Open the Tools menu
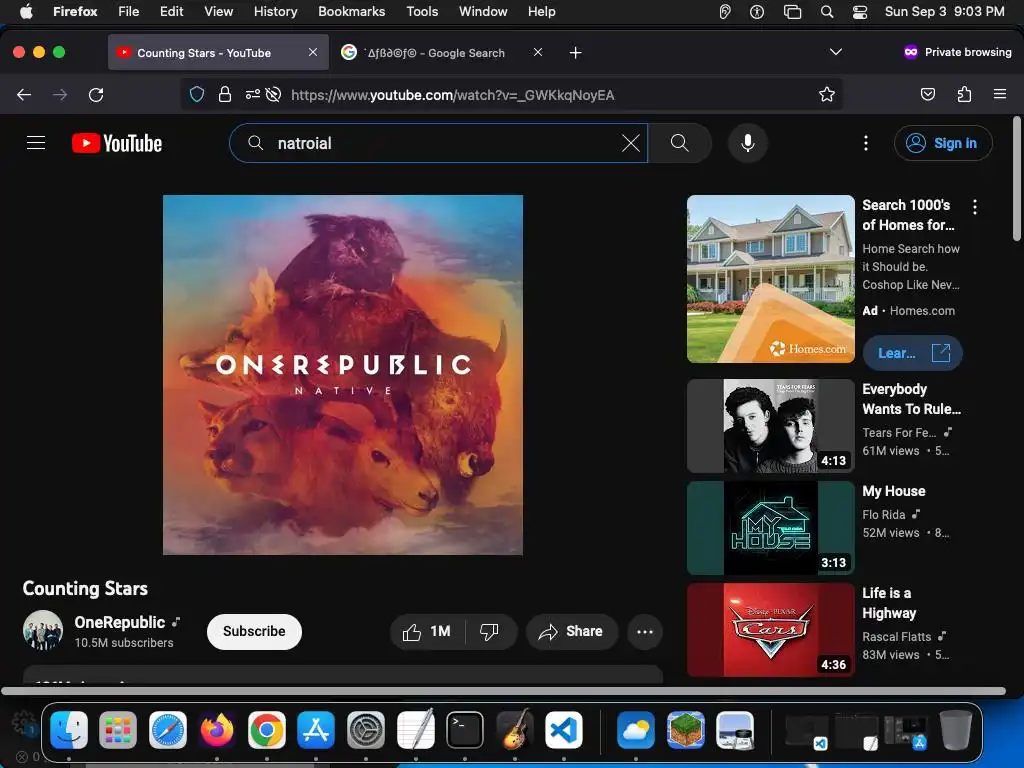 coord(422,12)
